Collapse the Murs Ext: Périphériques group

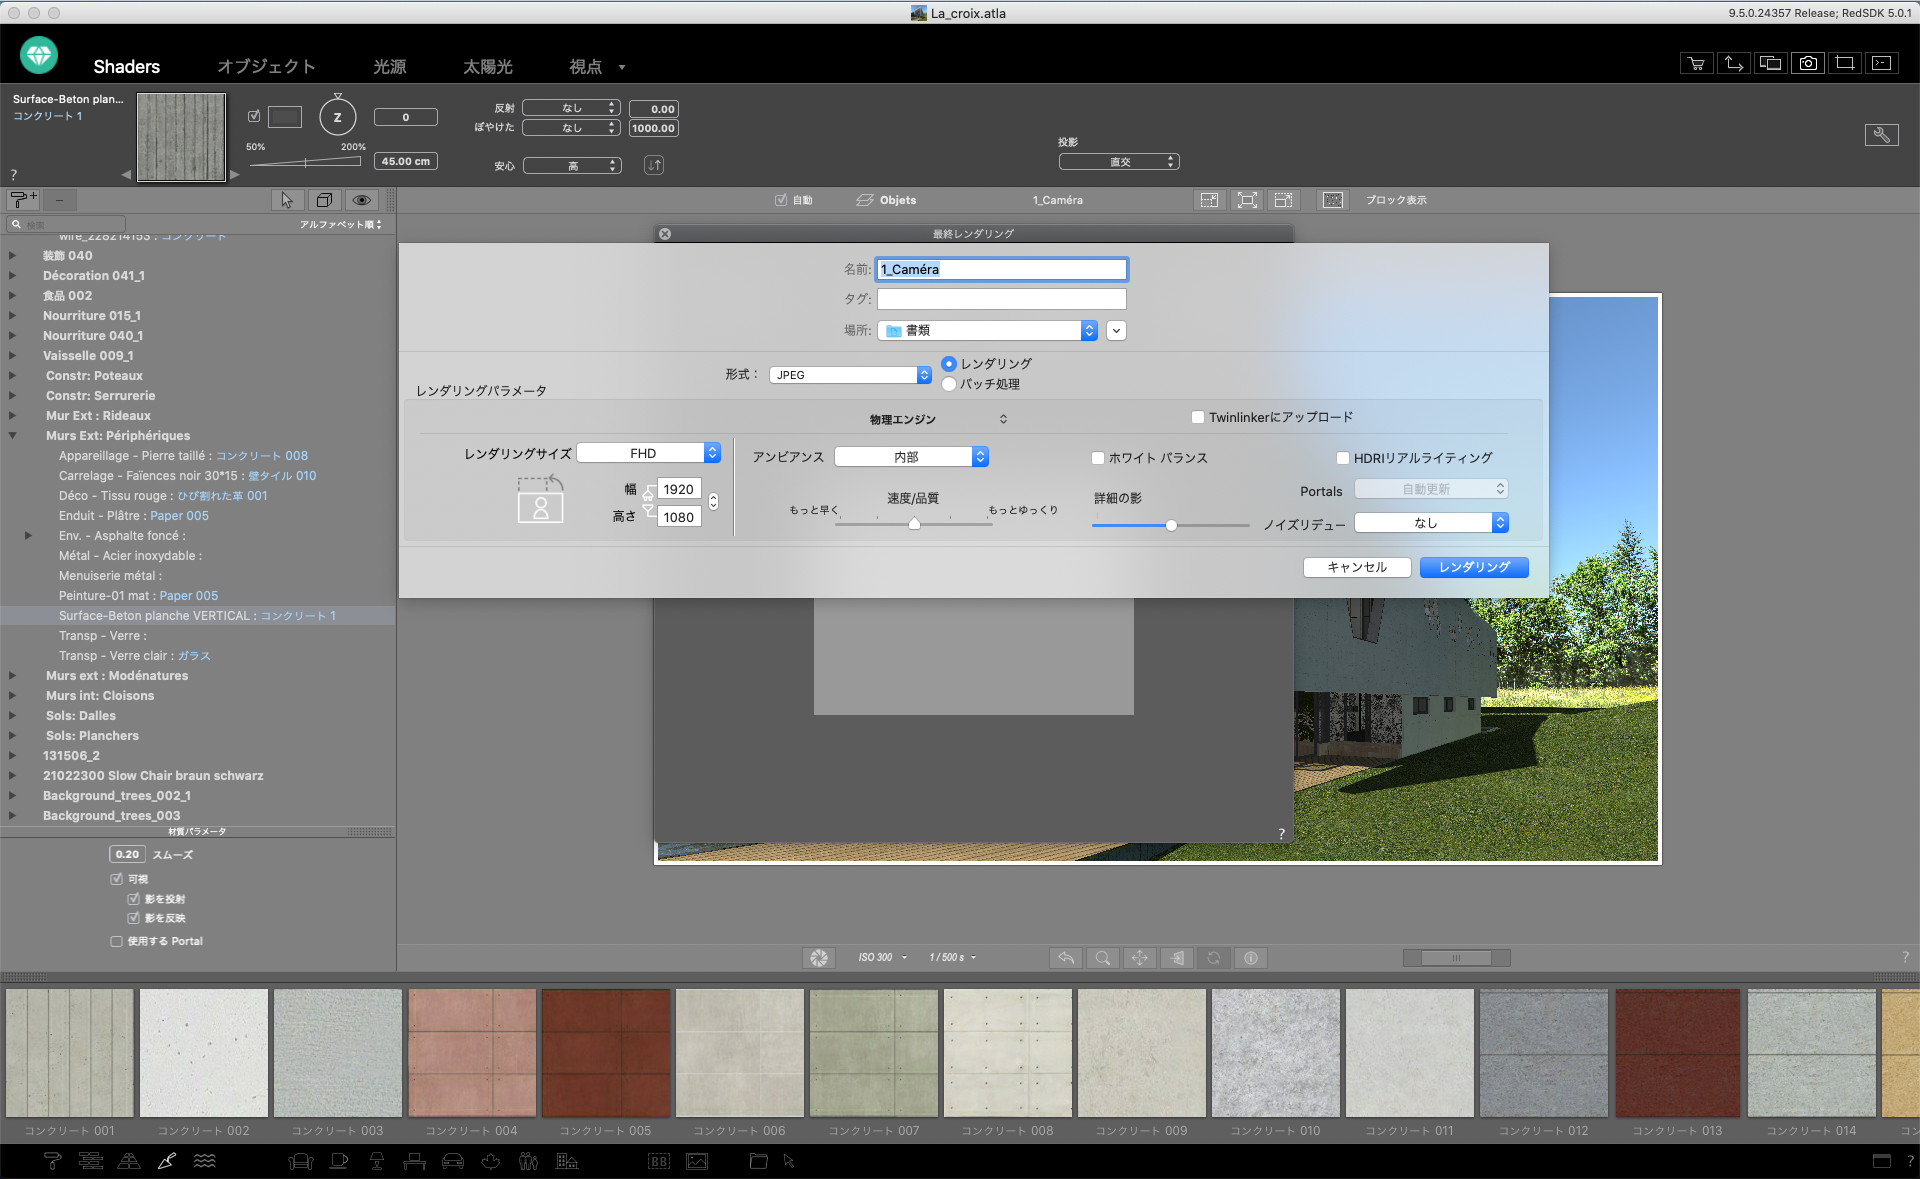click(x=12, y=436)
